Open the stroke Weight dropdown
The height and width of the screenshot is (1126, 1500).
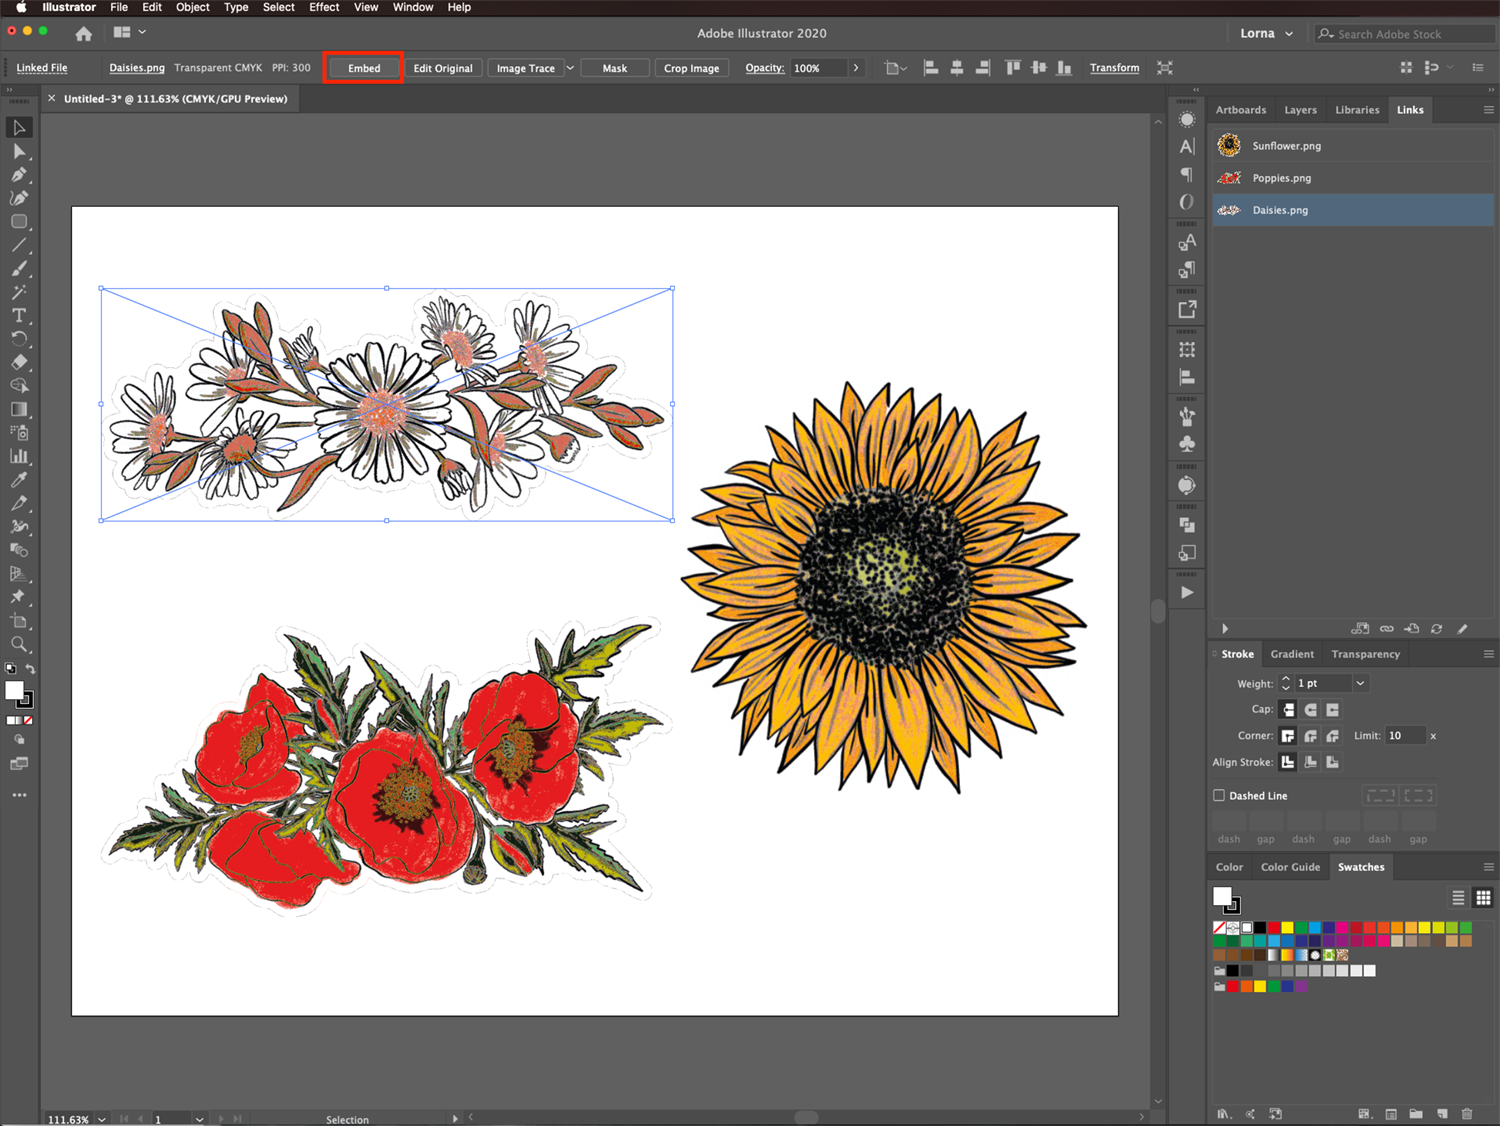tap(1360, 684)
